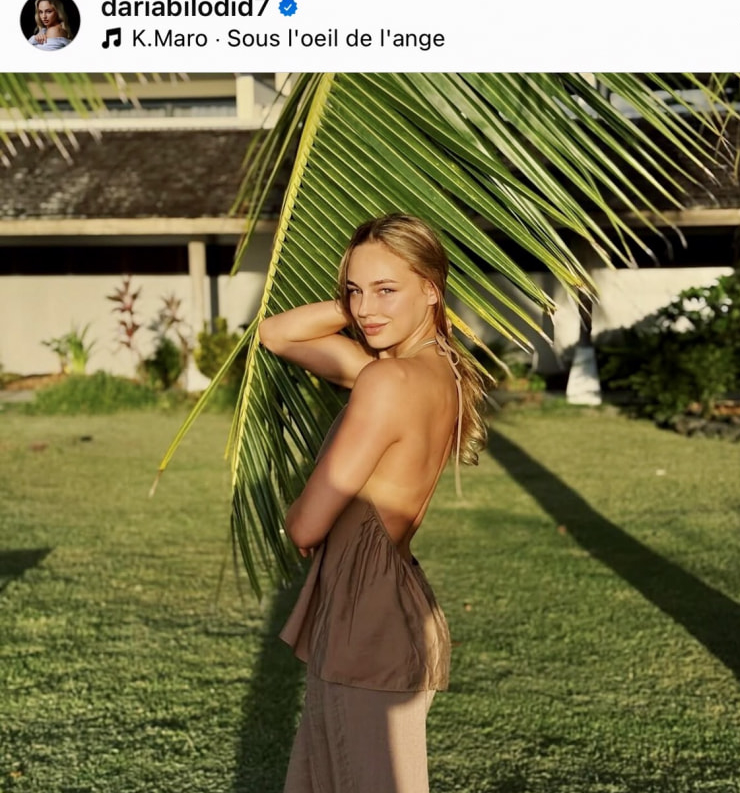
Task: Open the dariabilodid7 profile avatar
Action: [x=50, y=22]
